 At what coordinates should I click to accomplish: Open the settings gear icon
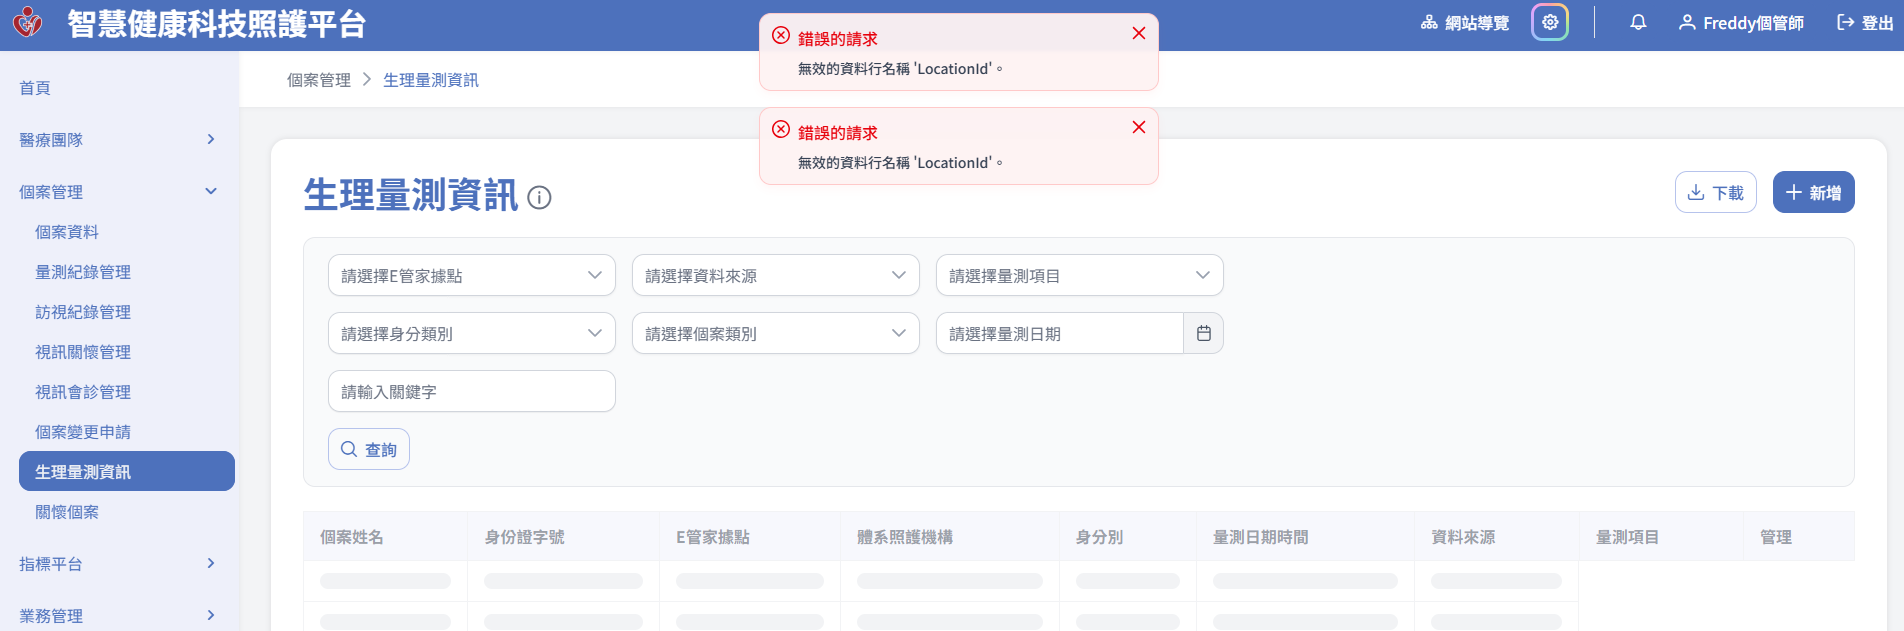pyautogui.click(x=1550, y=22)
